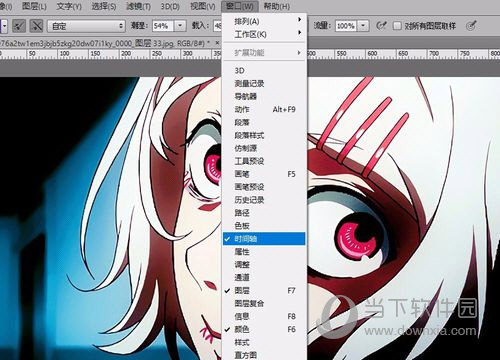Image resolution: width=500 pixels, height=360 pixels.
Task: Select 导航器 in Window menu
Action: point(264,96)
